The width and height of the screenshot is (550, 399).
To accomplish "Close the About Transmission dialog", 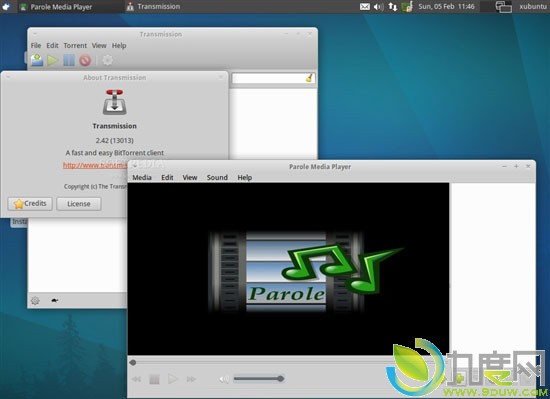I will 221,77.
